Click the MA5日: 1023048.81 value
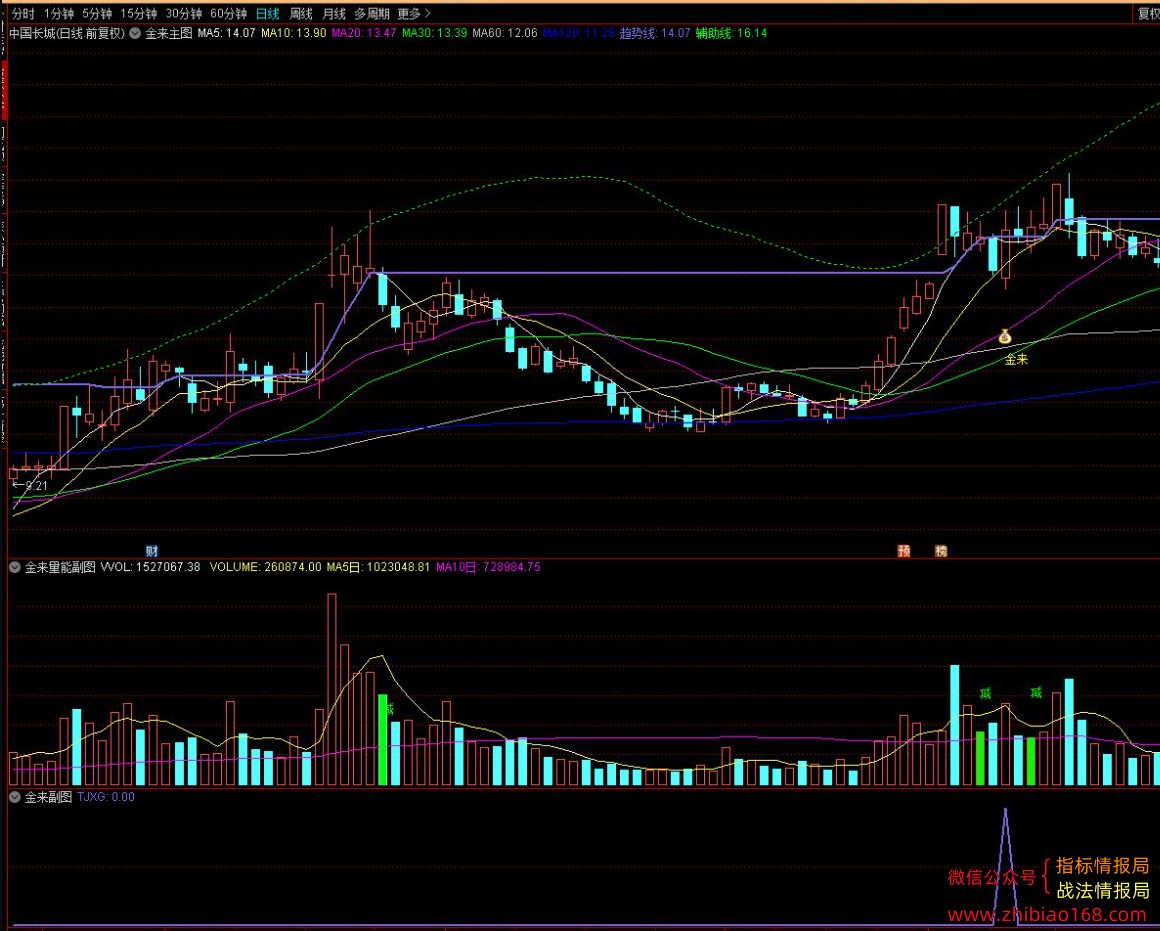1160x931 pixels. [x=378, y=567]
